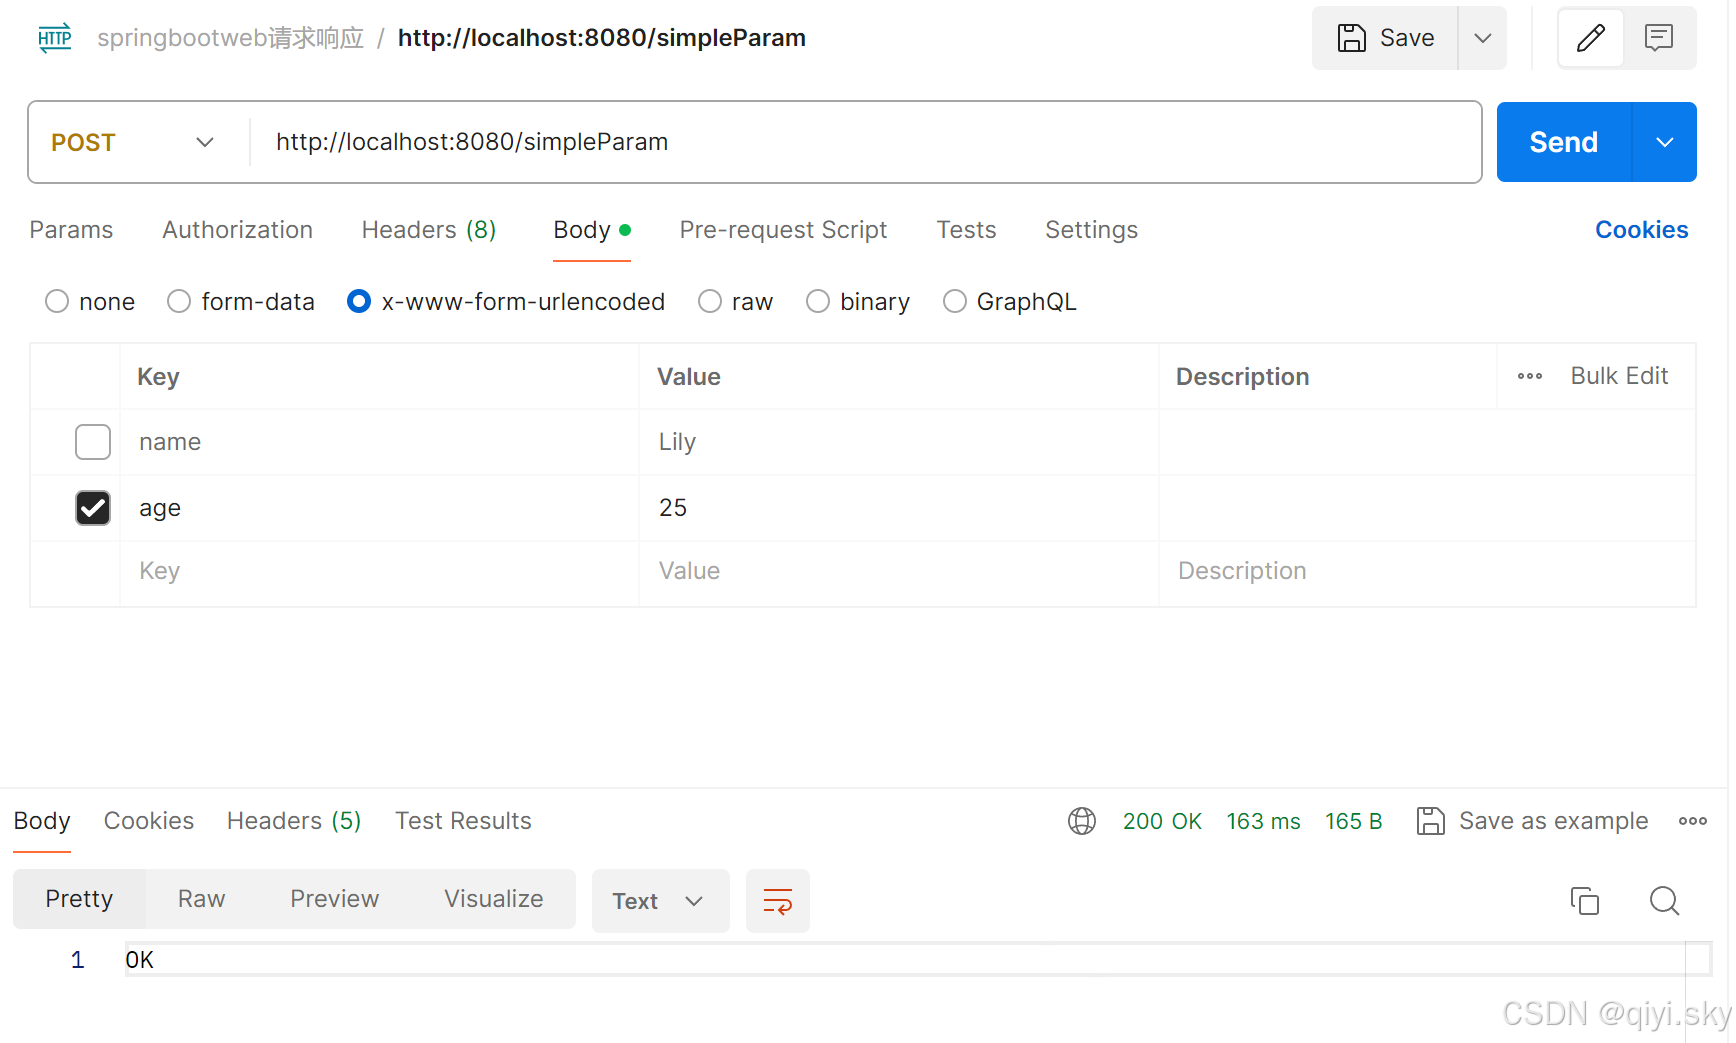The height and width of the screenshot is (1043, 1736).
Task: Open the comments icon
Action: point(1660,38)
